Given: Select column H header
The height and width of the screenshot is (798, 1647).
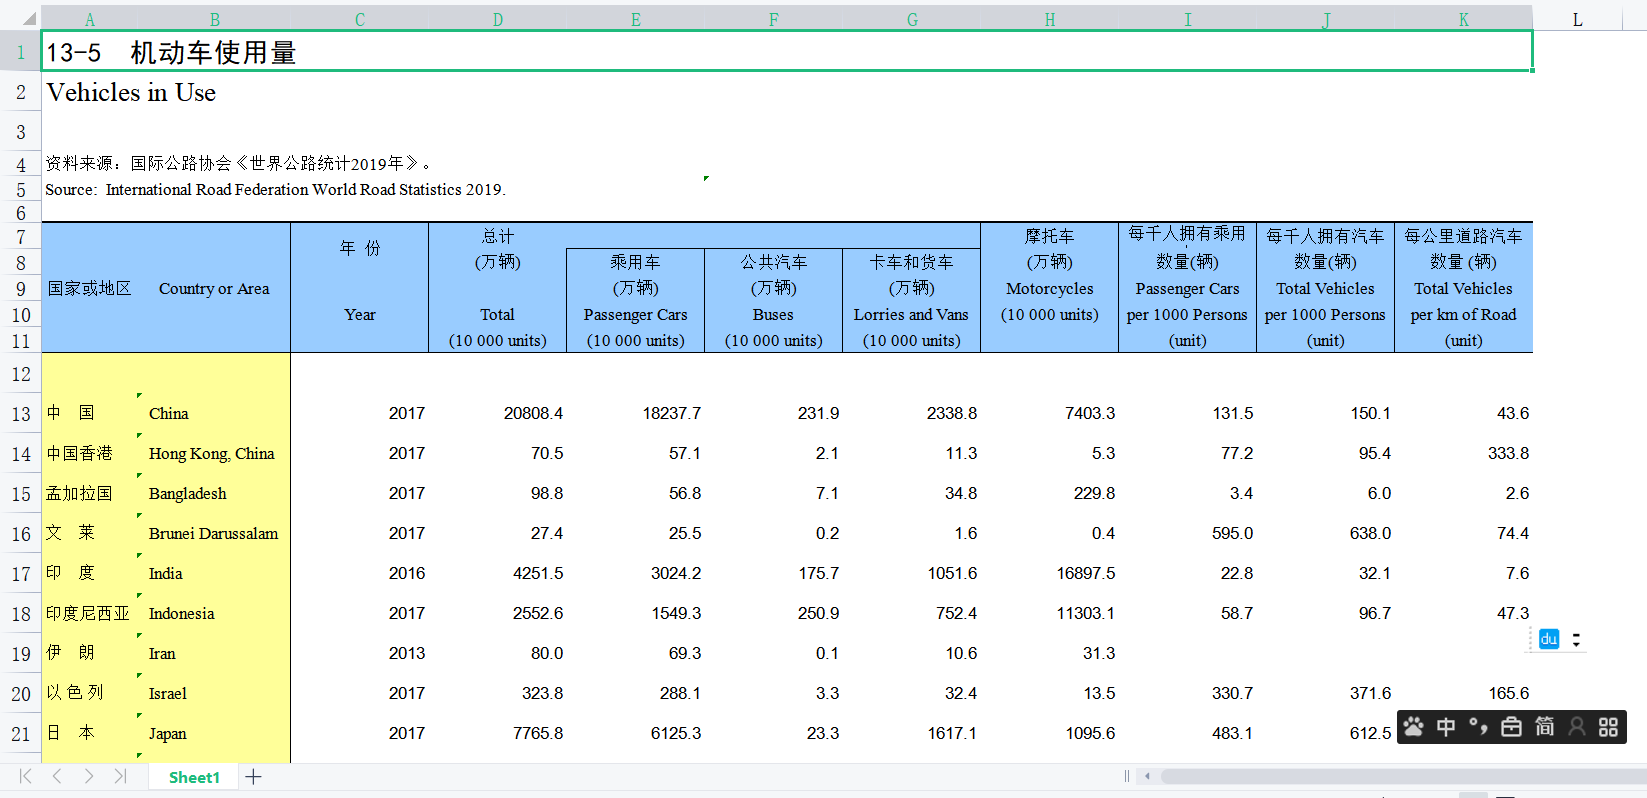Looking at the screenshot, I should click(x=1050, y=19).
